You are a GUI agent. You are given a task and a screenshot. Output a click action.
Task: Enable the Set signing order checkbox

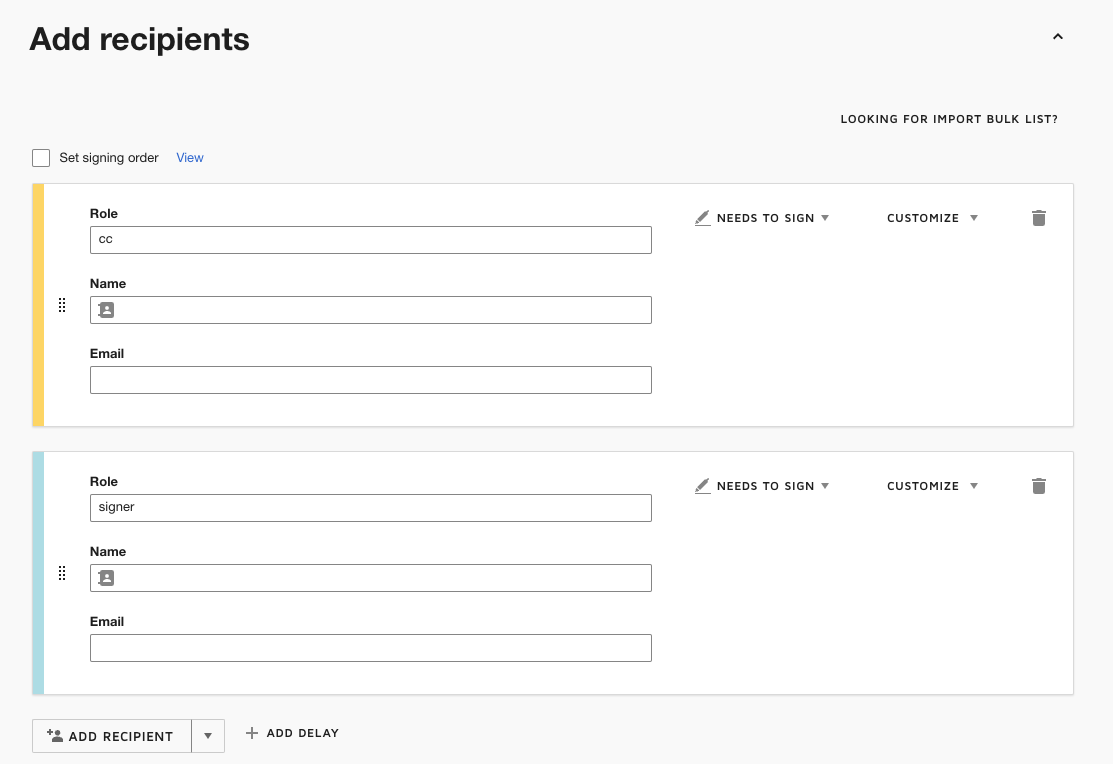coord(41,158)
